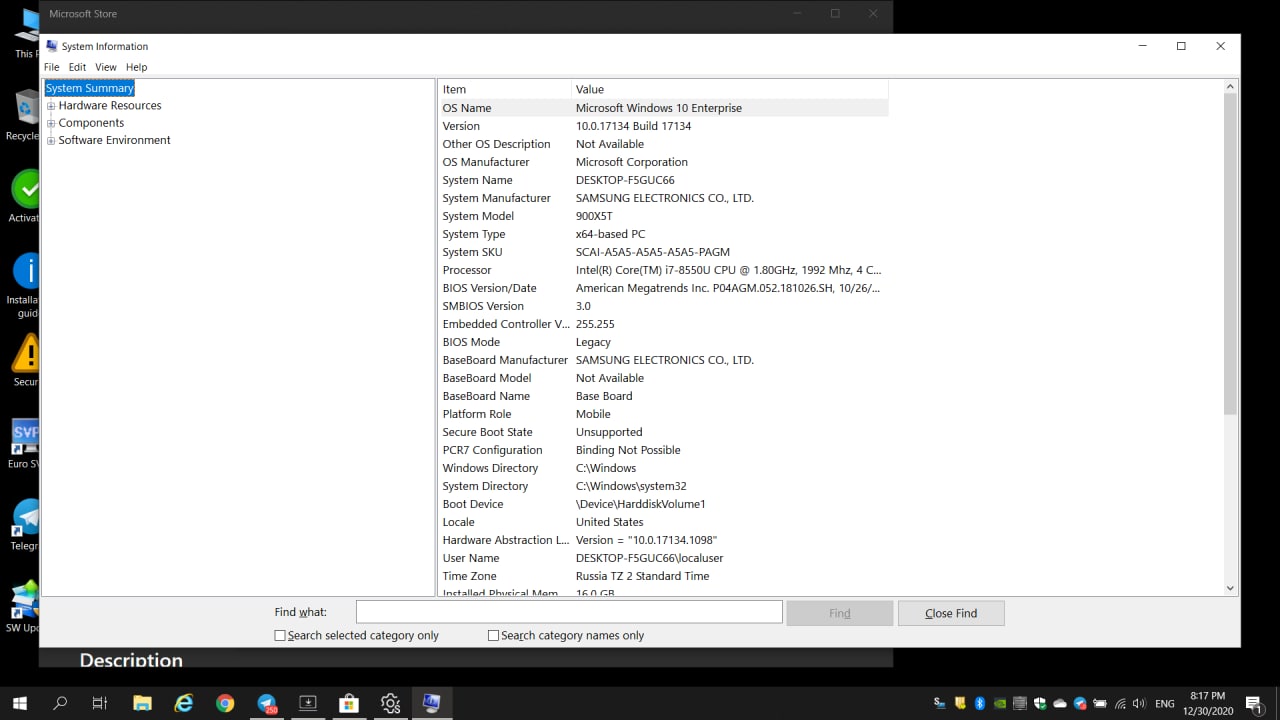Open the NVIDIA tray icon
Screen dimensions: 1280x720
pyautogui.click(x=1000, y=703)
